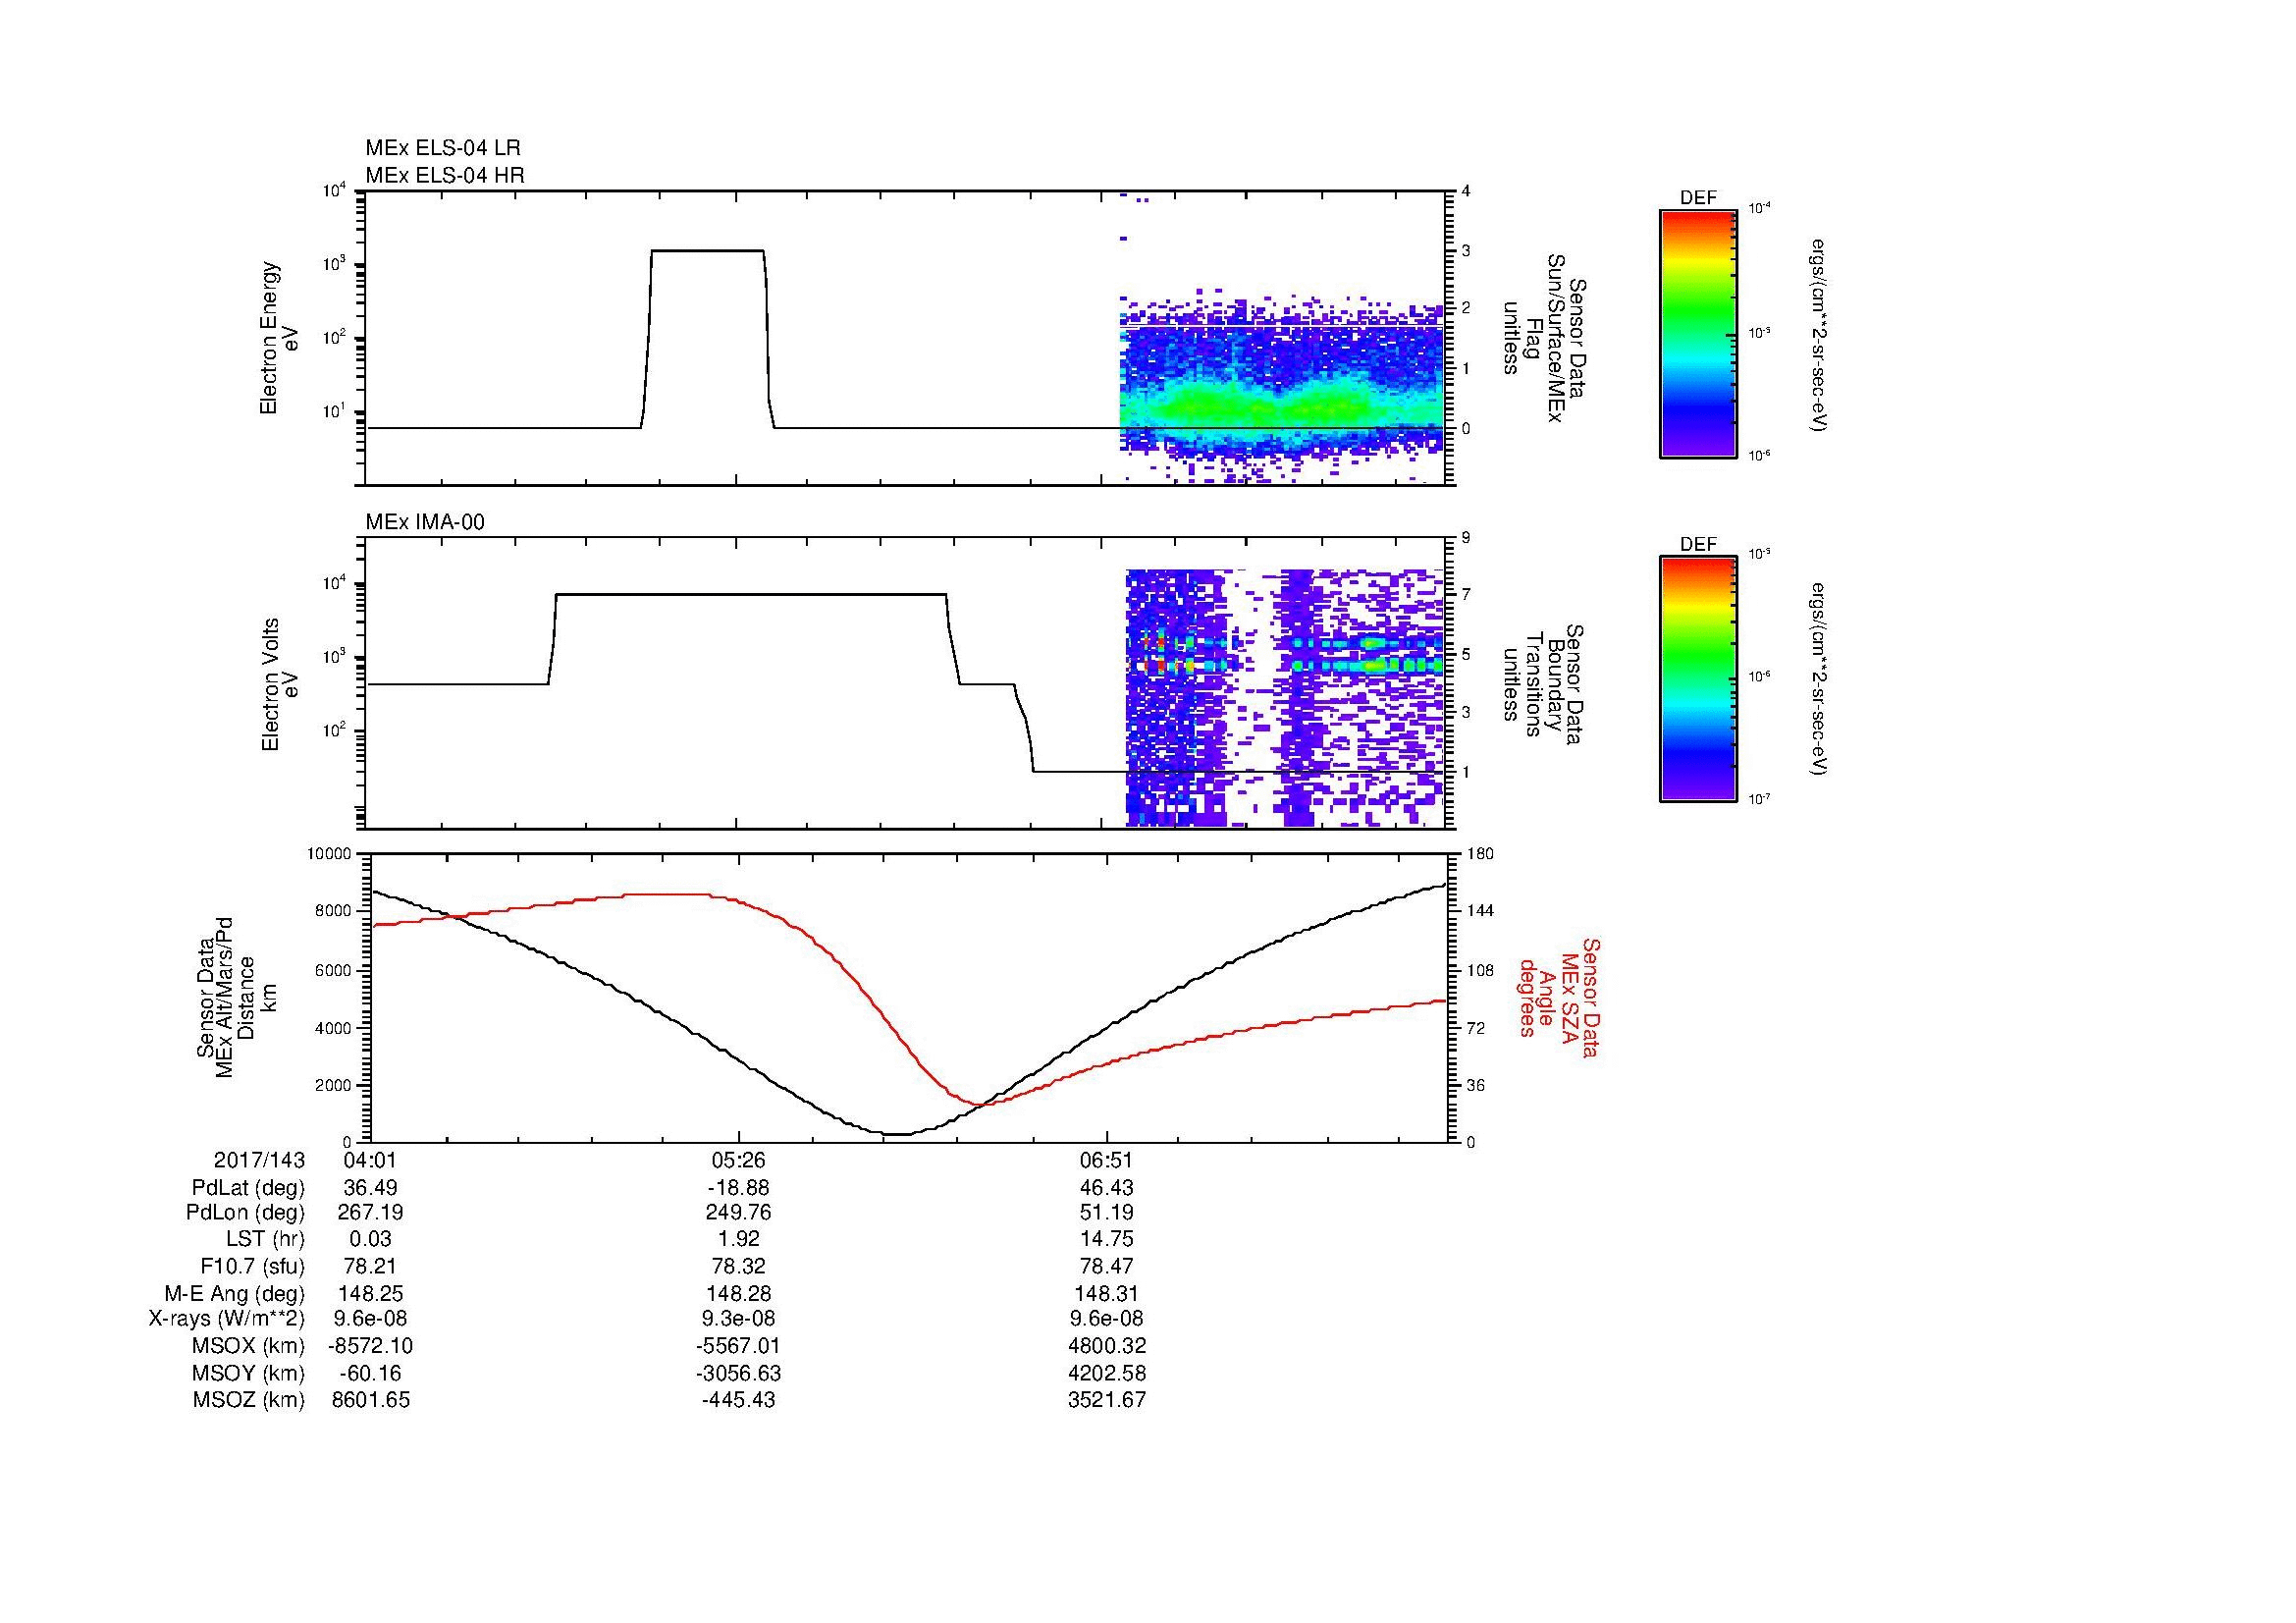Click the PdLon value 51.19
The width and height of the screenshot is (2296, 1623).
click(x=1106, y=1213)
